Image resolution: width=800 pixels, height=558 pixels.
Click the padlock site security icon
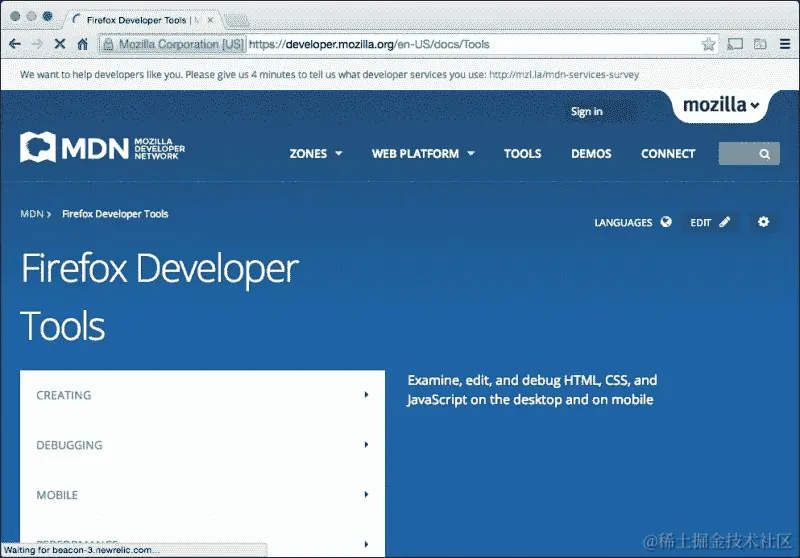coord(108,44)
